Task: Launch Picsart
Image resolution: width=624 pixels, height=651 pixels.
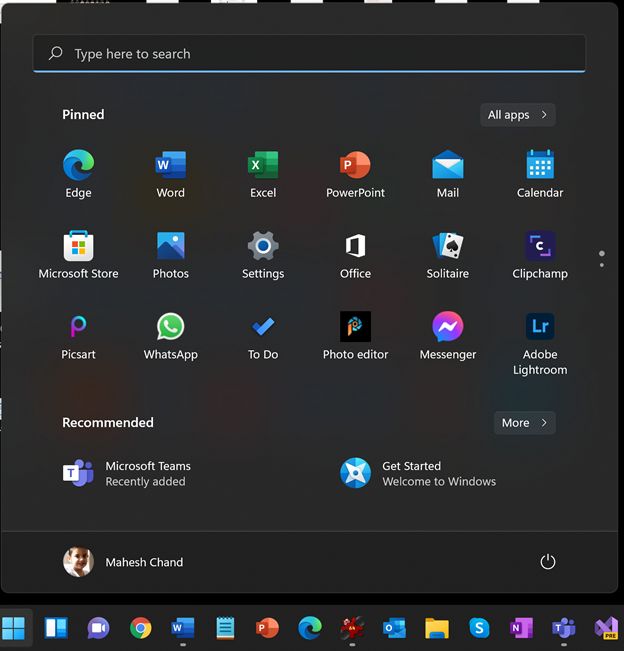Action: click(78, 336)
